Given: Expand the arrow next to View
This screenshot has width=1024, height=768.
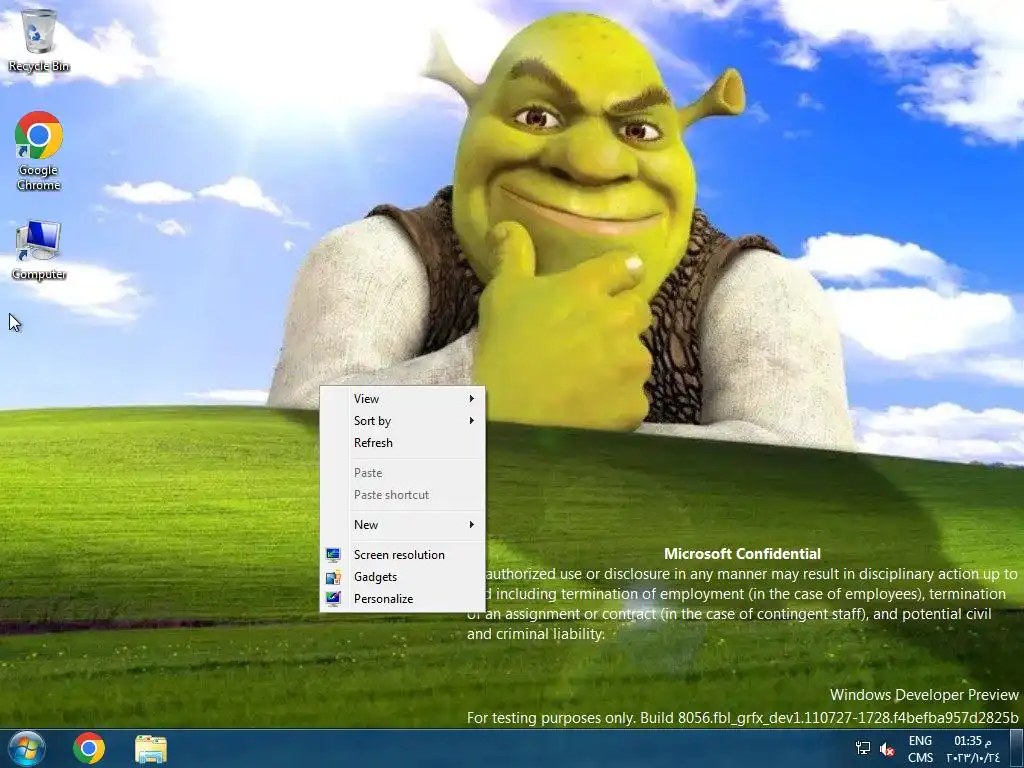Looking at the screenshot, I should point(472,398).
